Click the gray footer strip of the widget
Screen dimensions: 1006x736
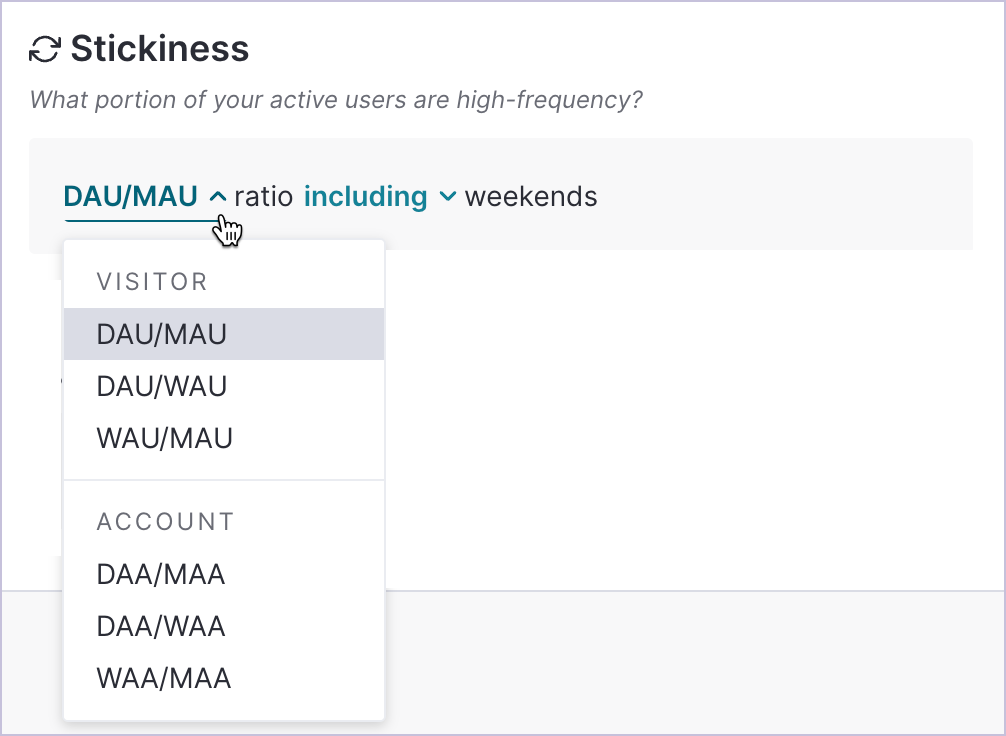(x=693, y=661)
